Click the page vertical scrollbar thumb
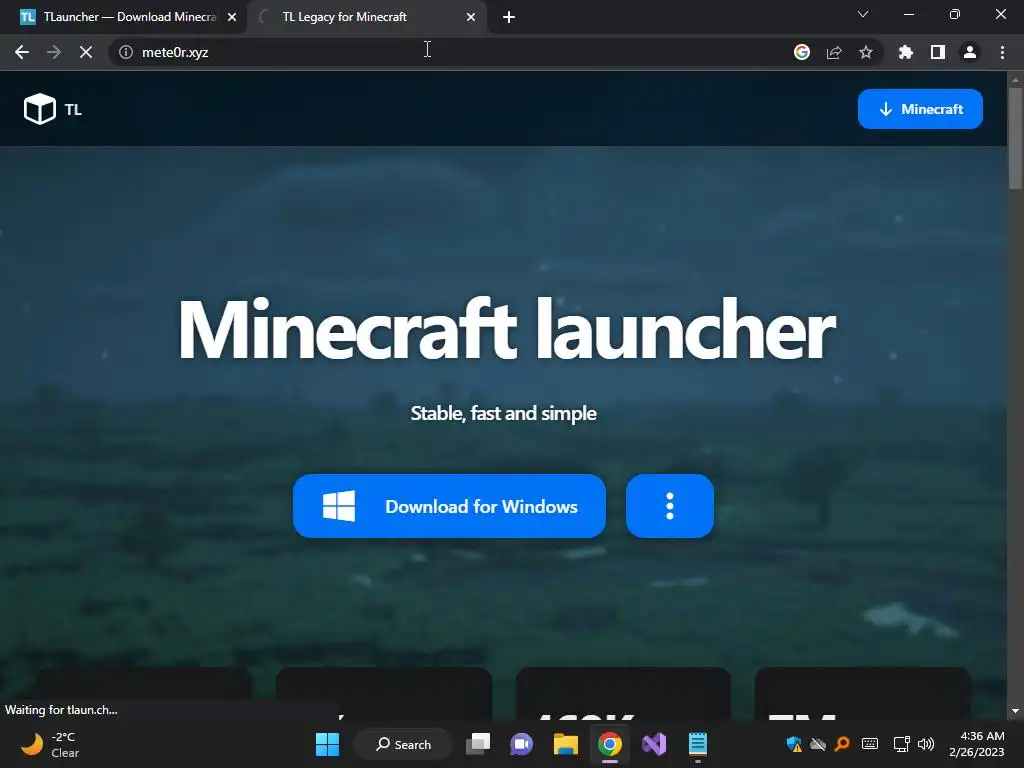Viewport: 1024px width, 768px height. [1015, 138]
